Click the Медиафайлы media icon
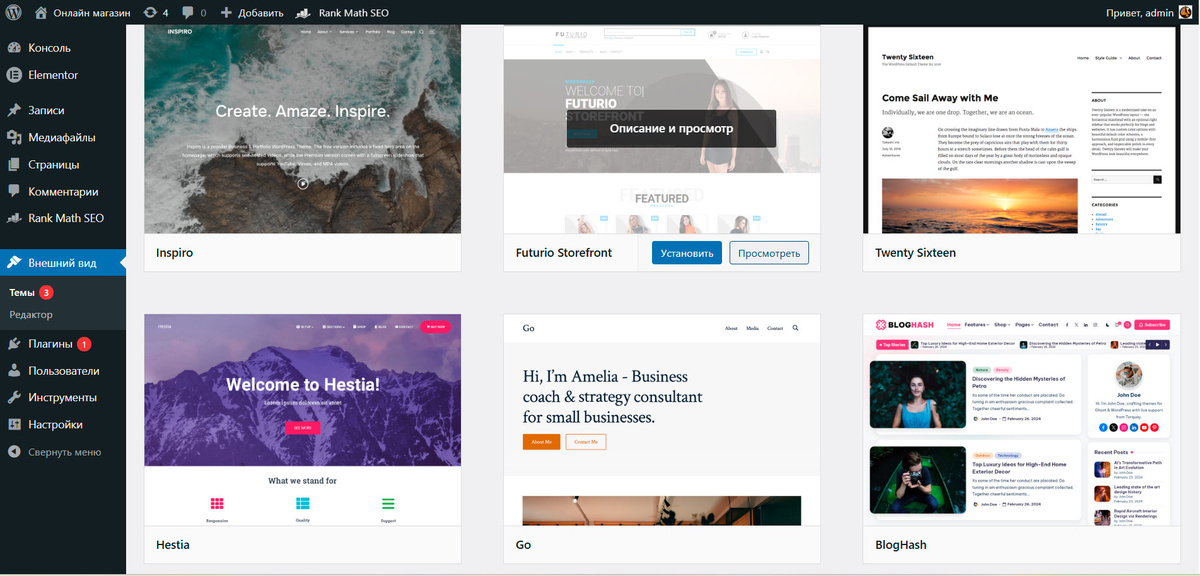Image resolution: width=1200 pixels, height=576 pixels. (x=14, y=138)
